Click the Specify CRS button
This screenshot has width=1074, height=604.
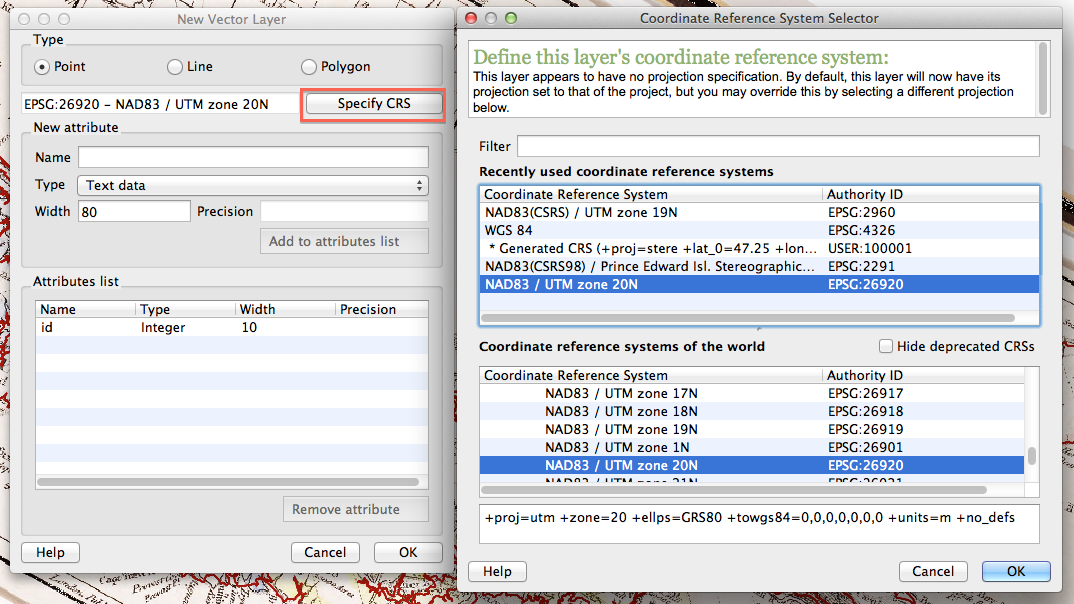pyautogui.click(x=373, y=104)
